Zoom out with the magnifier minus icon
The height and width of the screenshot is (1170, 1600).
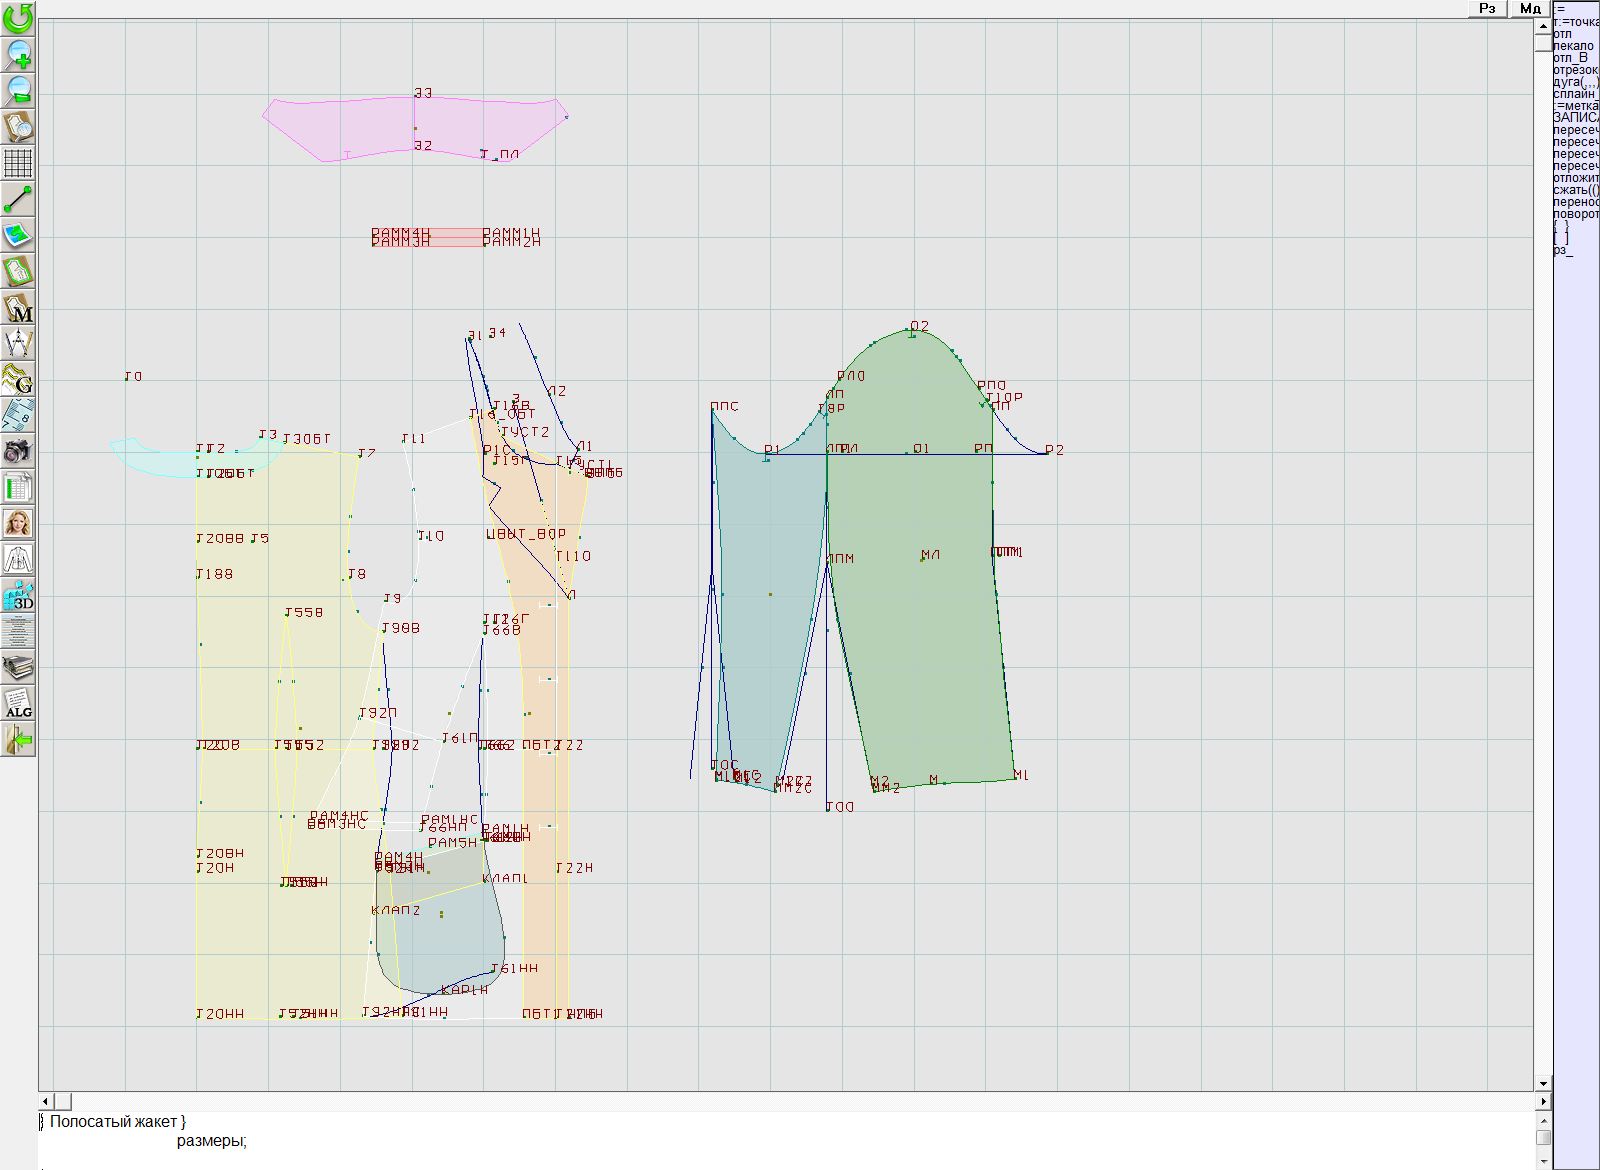coord(18,90)
